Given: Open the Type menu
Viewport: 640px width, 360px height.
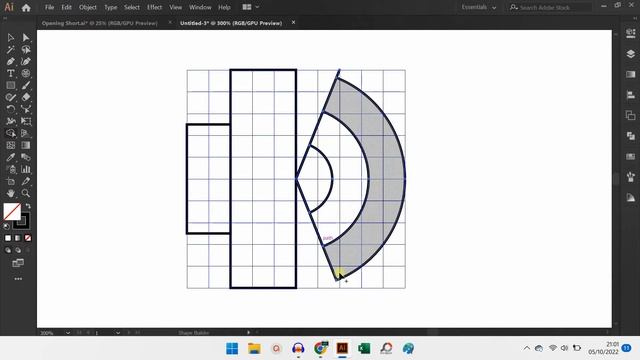Looking at the screenshot, I should [x=111, y=7].
